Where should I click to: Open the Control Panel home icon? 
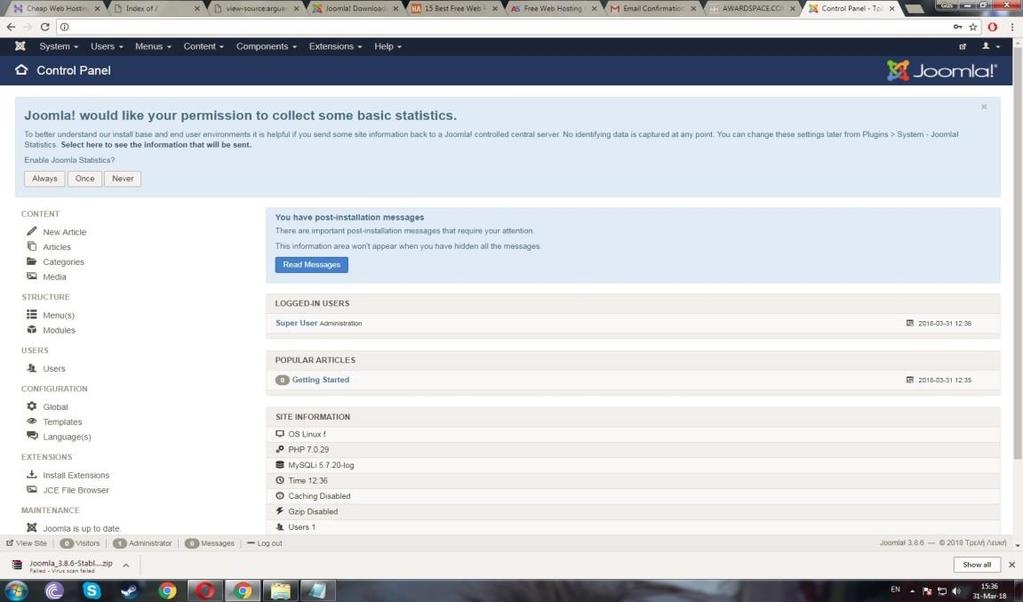[x=22, y=70]
